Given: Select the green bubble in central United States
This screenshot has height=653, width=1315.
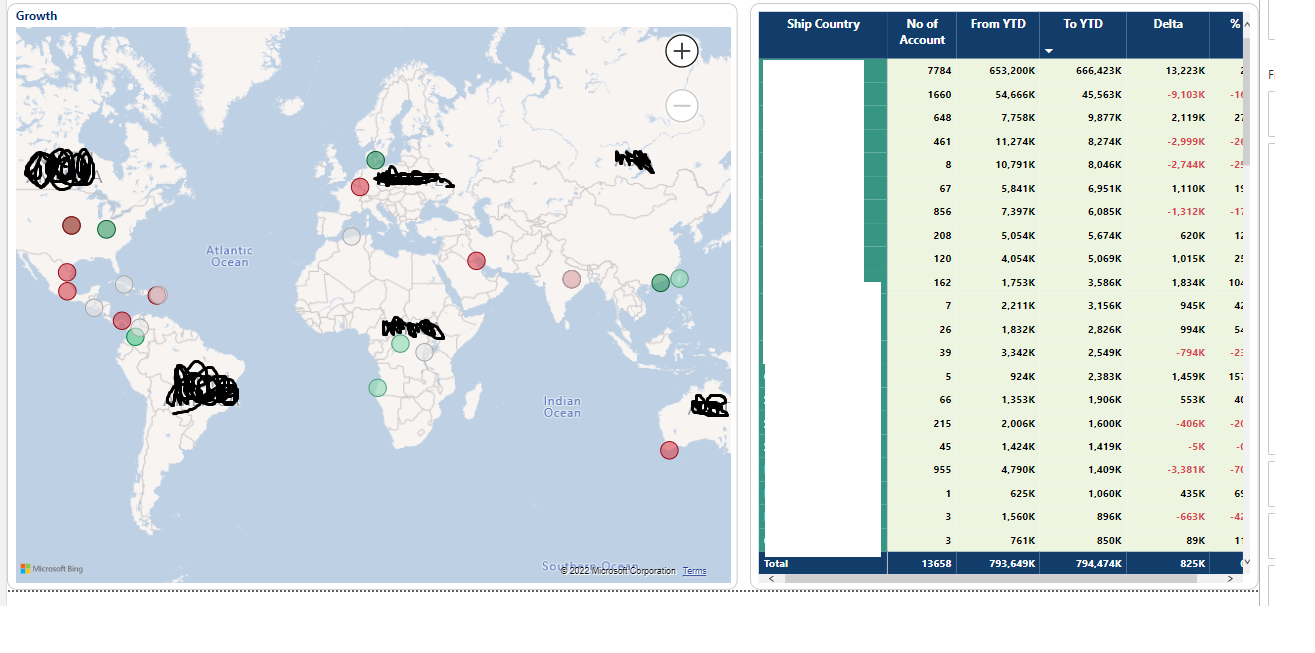Looking at the screenshot, I should [x=106, y=229].
